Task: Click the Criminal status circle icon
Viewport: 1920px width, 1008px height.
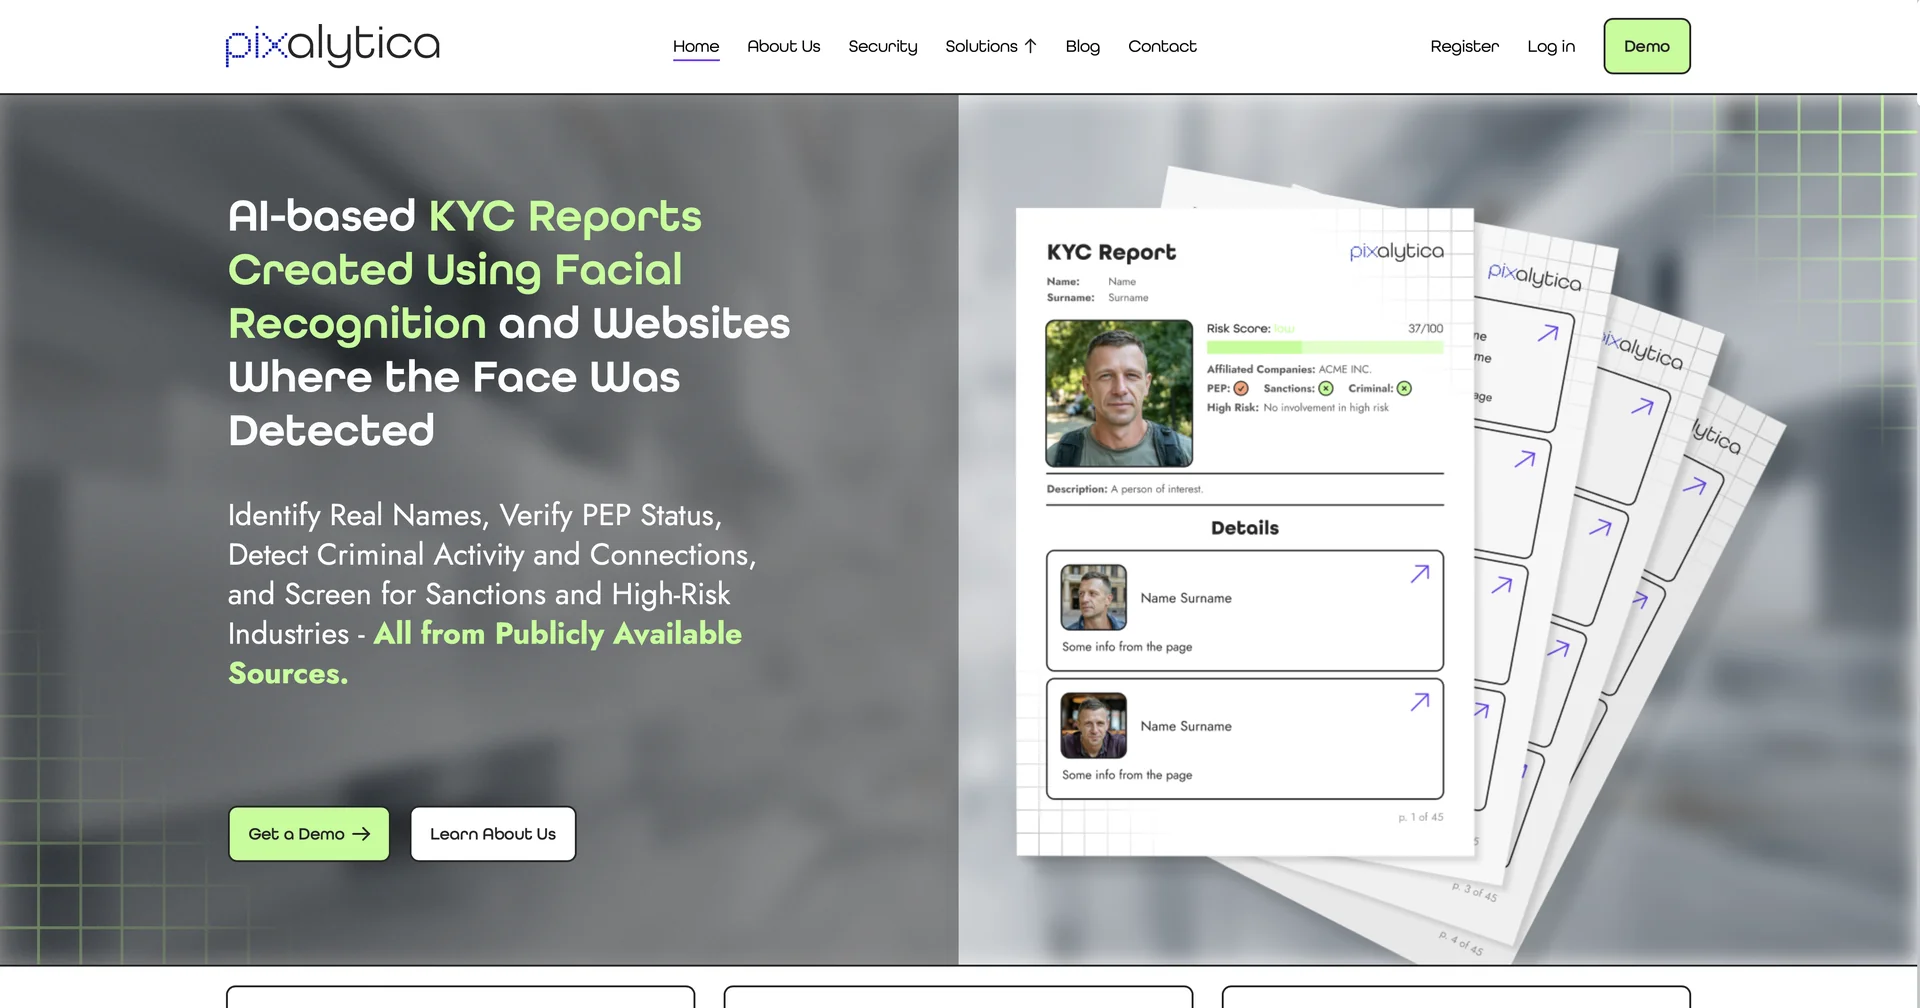Action: tap(1404, 389)
